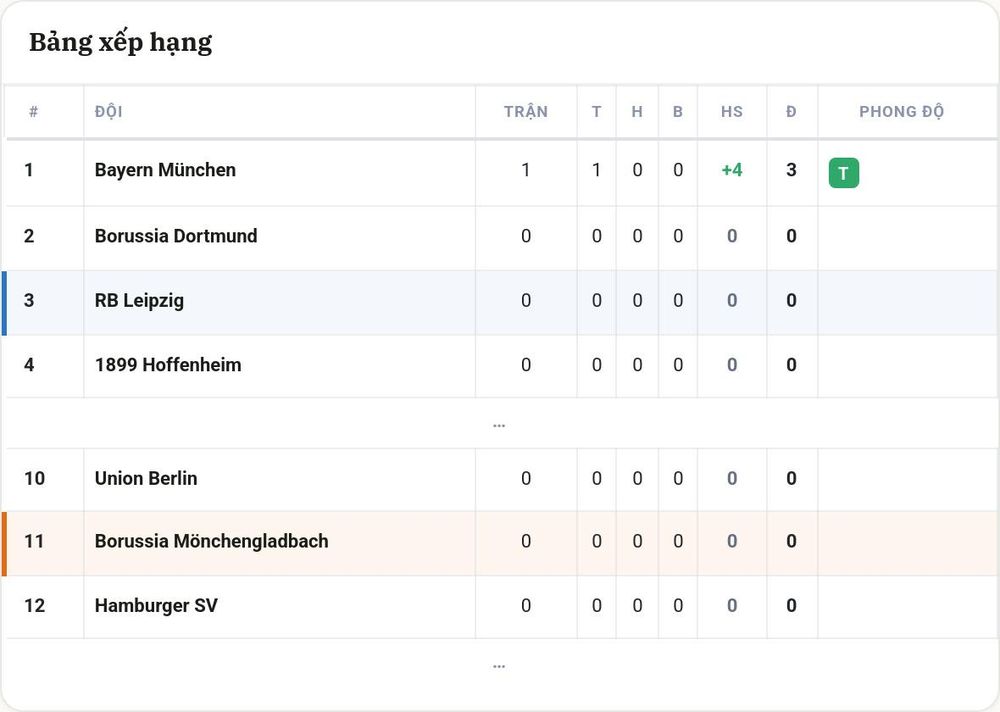Image resolution: width=1000 pixels, height=712 pixels.
Task: Sort by the HS column header
Action: 732,112
